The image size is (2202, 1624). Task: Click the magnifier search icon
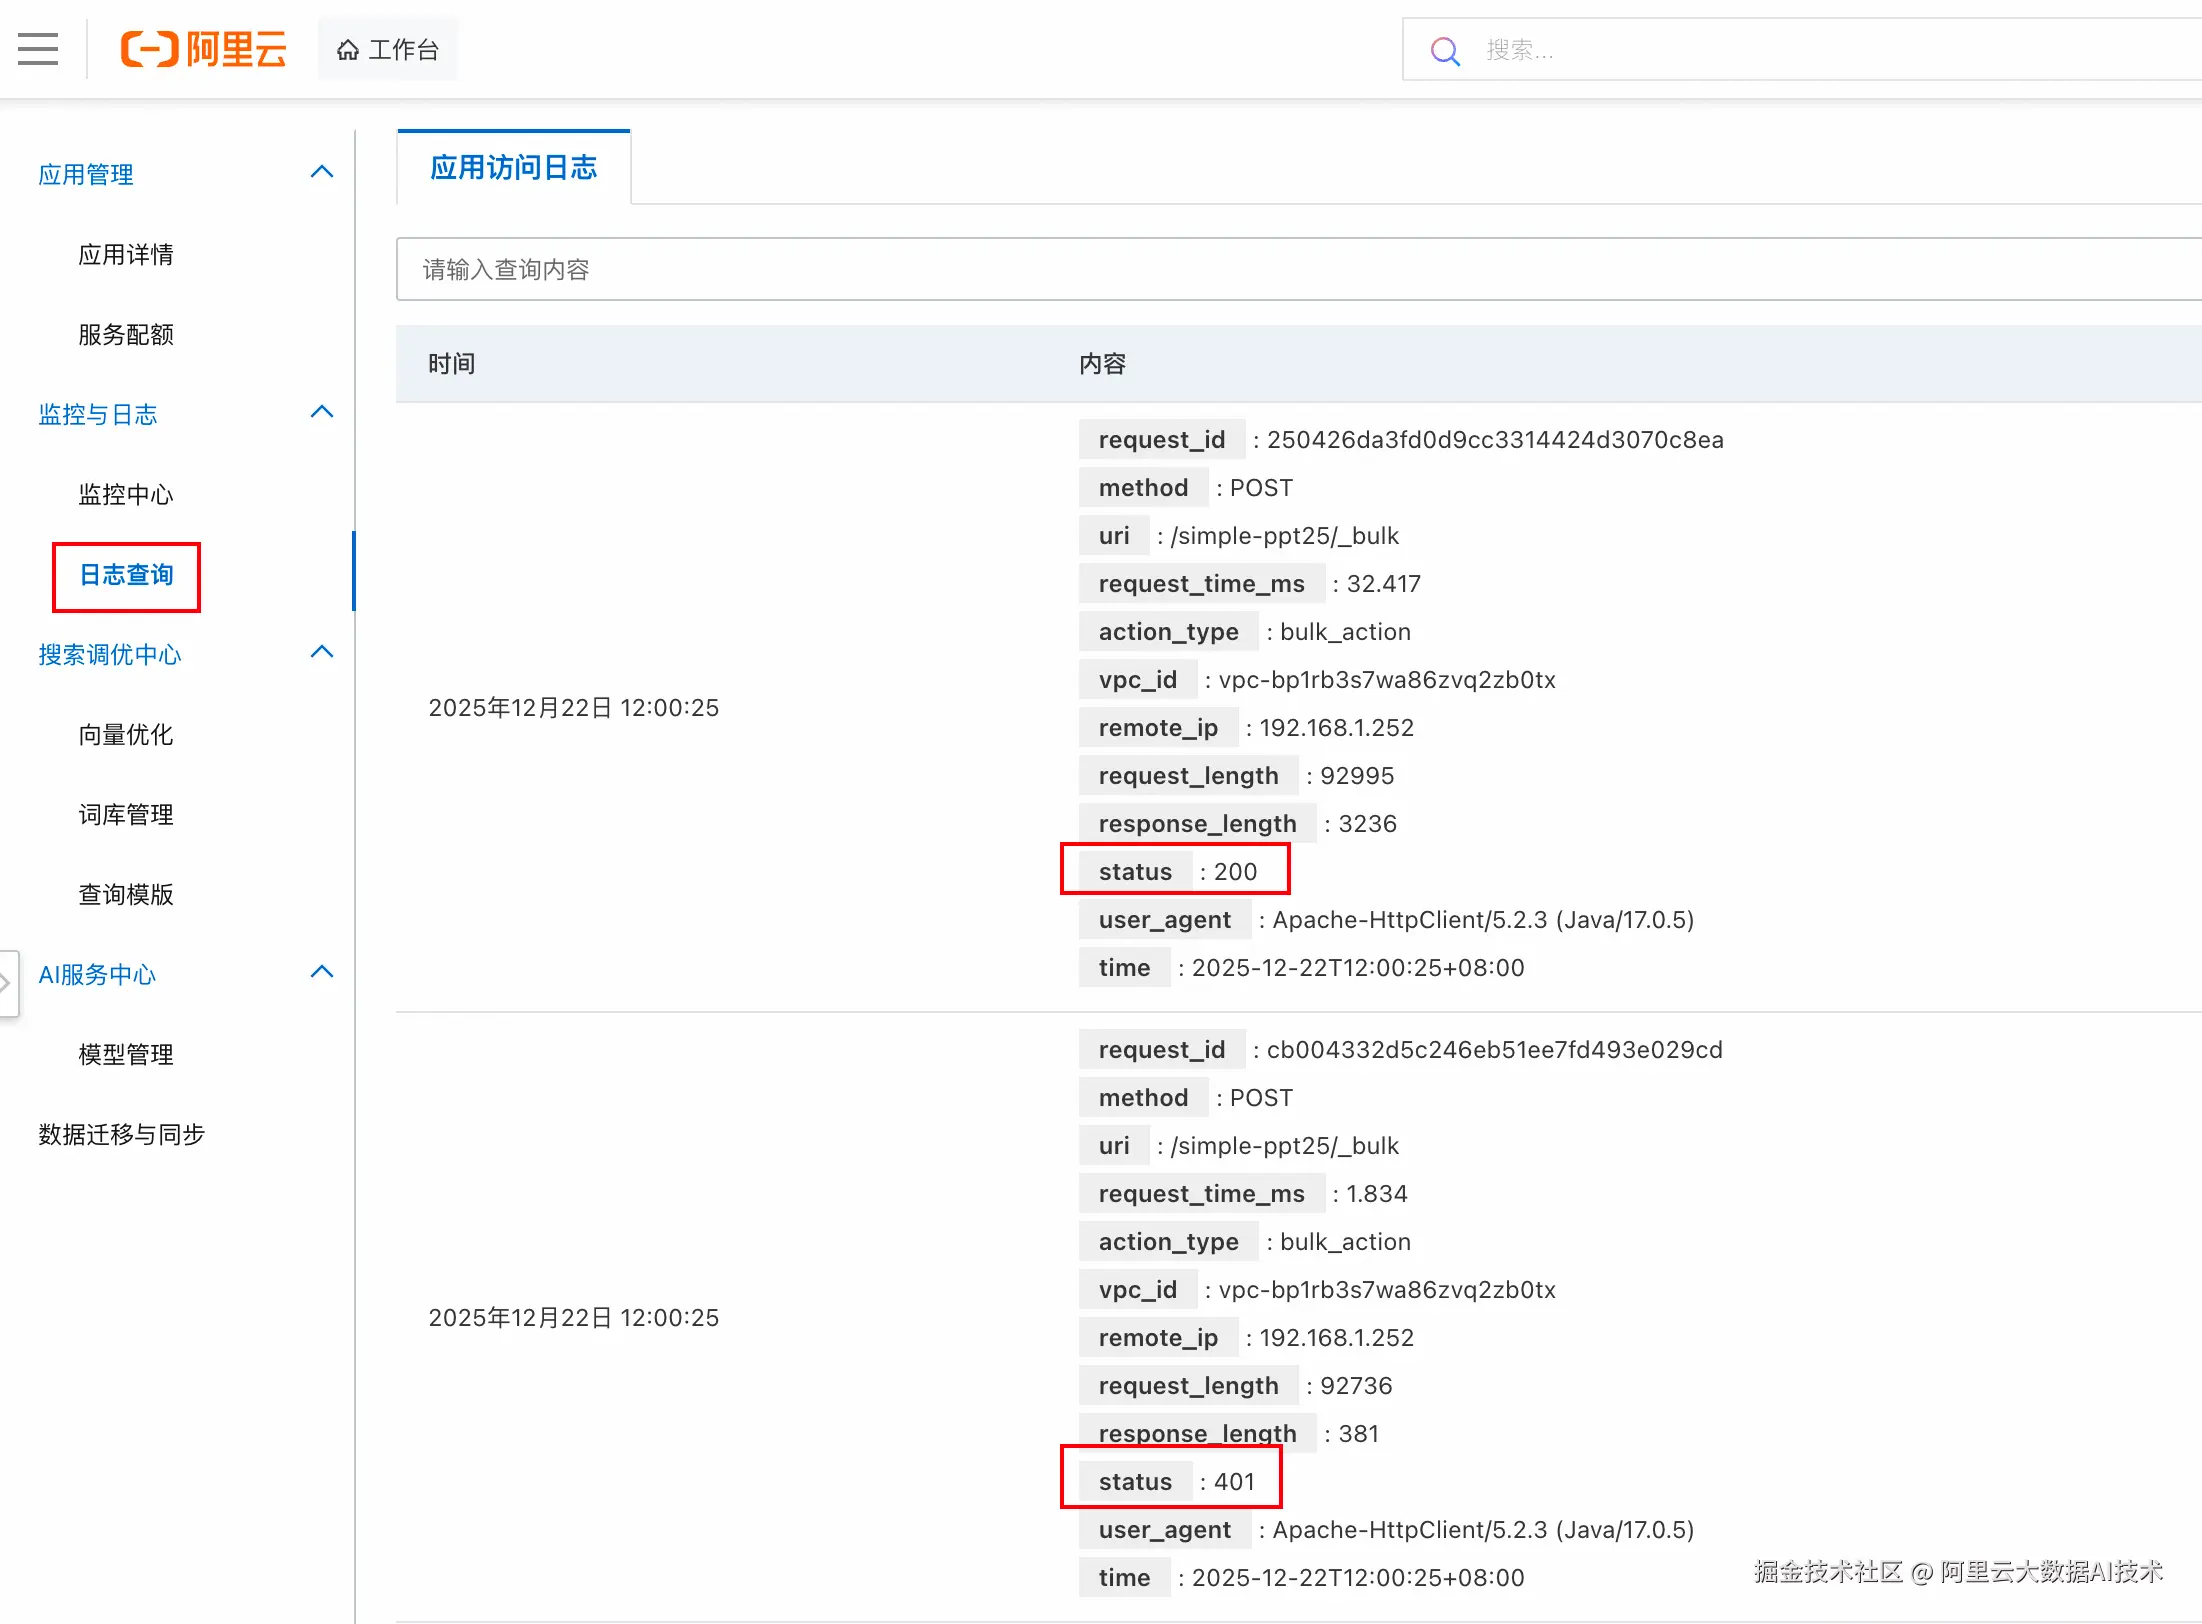(1445, 51)
